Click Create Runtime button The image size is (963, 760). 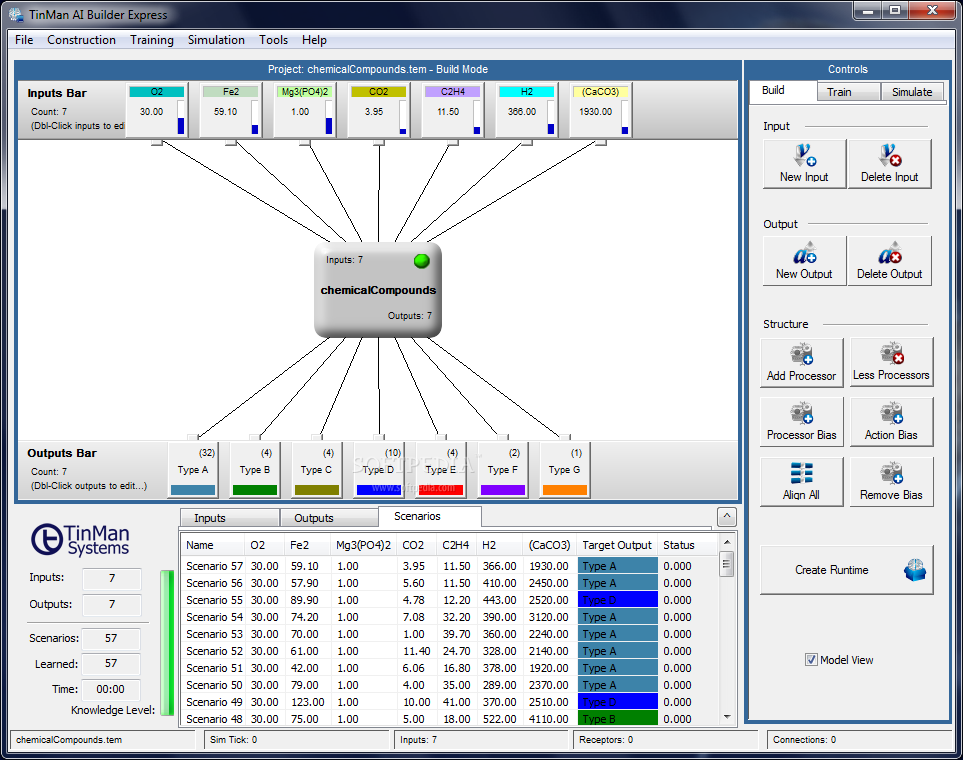click(847, 570)
